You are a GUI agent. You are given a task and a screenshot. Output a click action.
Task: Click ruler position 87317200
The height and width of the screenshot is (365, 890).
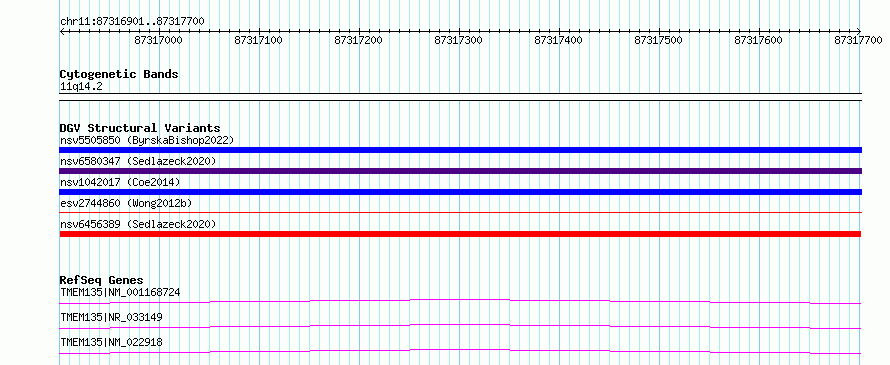[359, 40]
